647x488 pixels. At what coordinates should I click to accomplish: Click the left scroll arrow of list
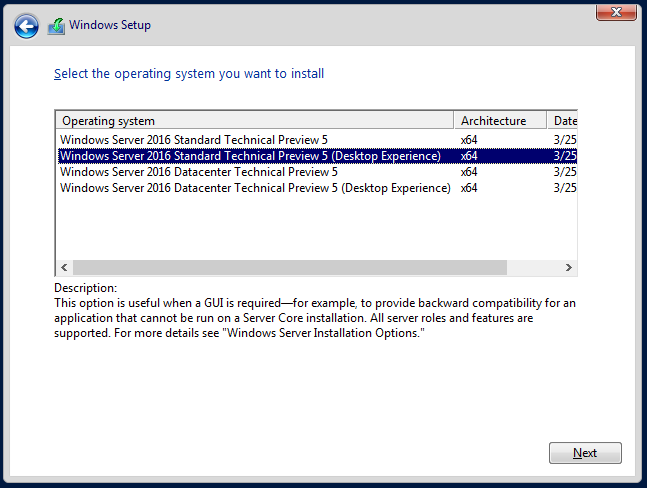coord(64,267)
